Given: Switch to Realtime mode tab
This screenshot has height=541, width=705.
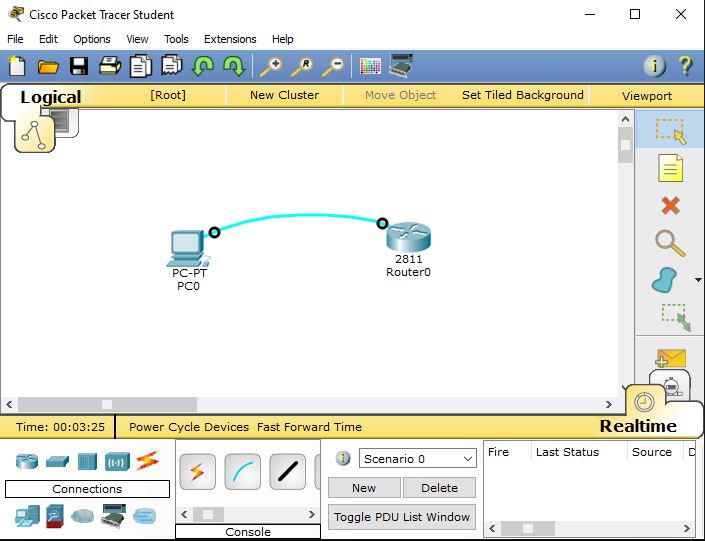Looking at the screenshot, I should click(638, 426).
